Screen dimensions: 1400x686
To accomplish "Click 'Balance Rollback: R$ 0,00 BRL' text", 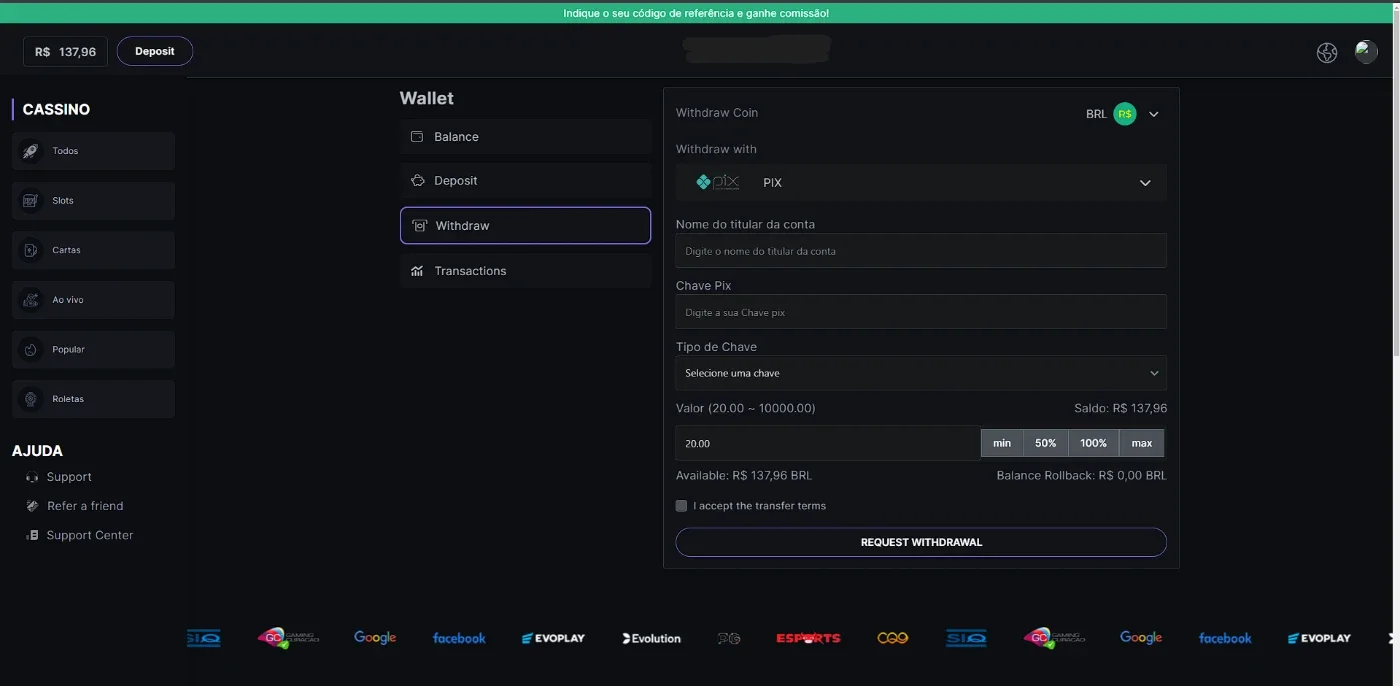I will point(1081,476).
